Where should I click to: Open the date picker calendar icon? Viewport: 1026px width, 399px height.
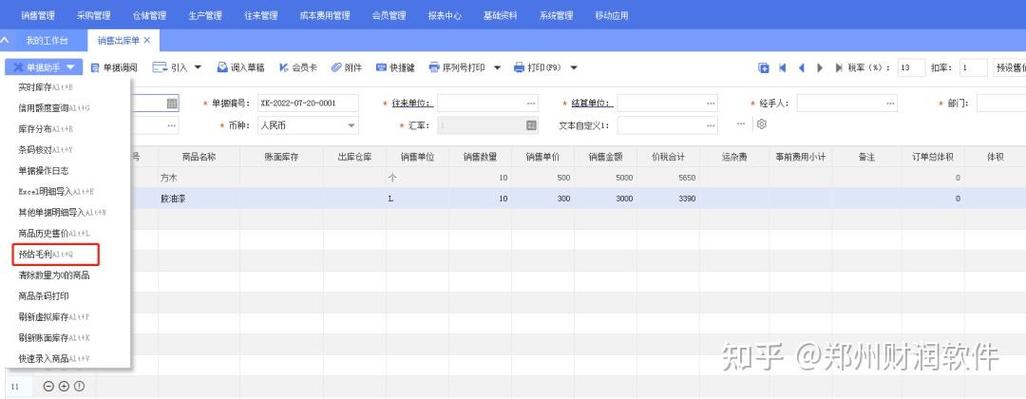(171, 103)
